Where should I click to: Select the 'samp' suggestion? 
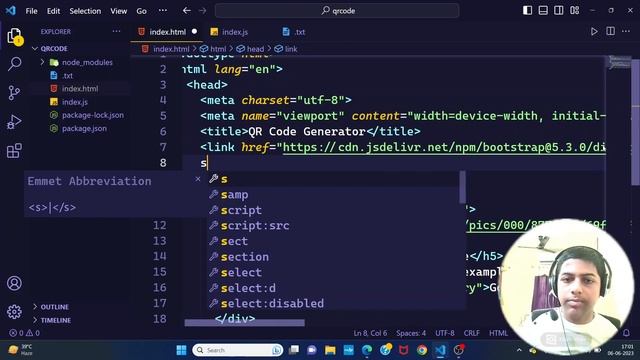tap(333, 195)
